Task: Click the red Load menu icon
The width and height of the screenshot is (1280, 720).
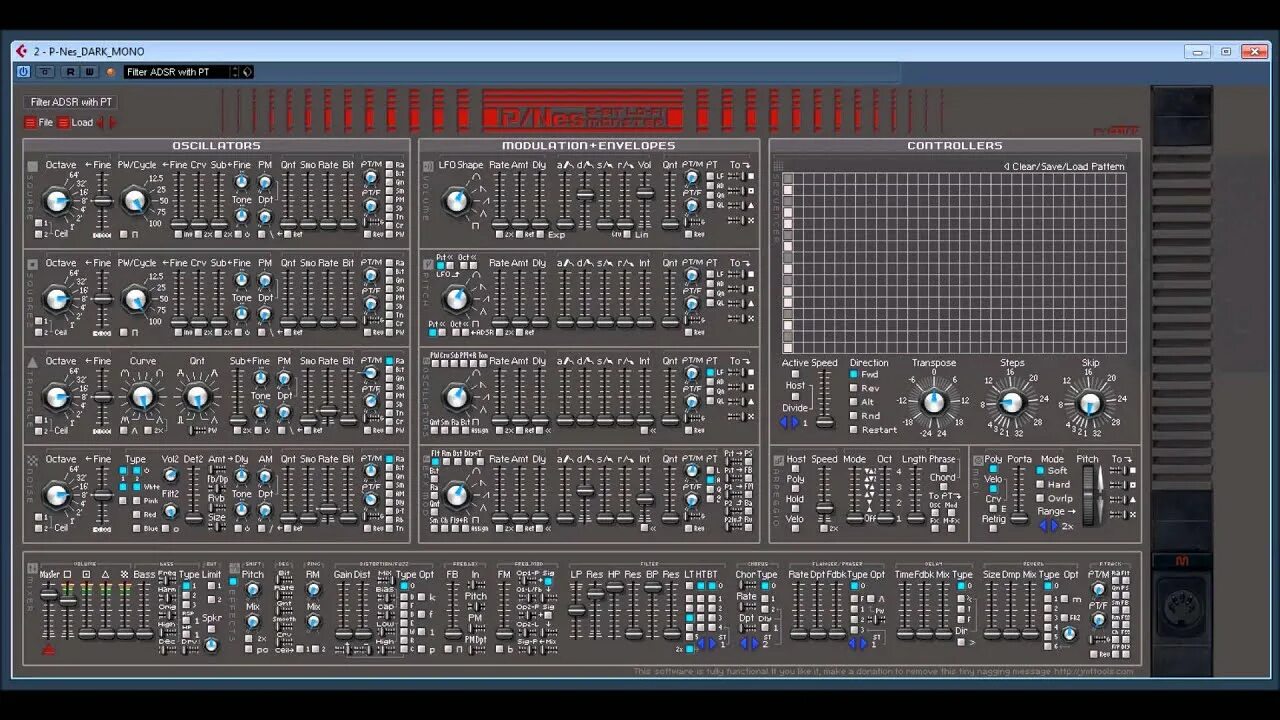Action: point(64,123)
